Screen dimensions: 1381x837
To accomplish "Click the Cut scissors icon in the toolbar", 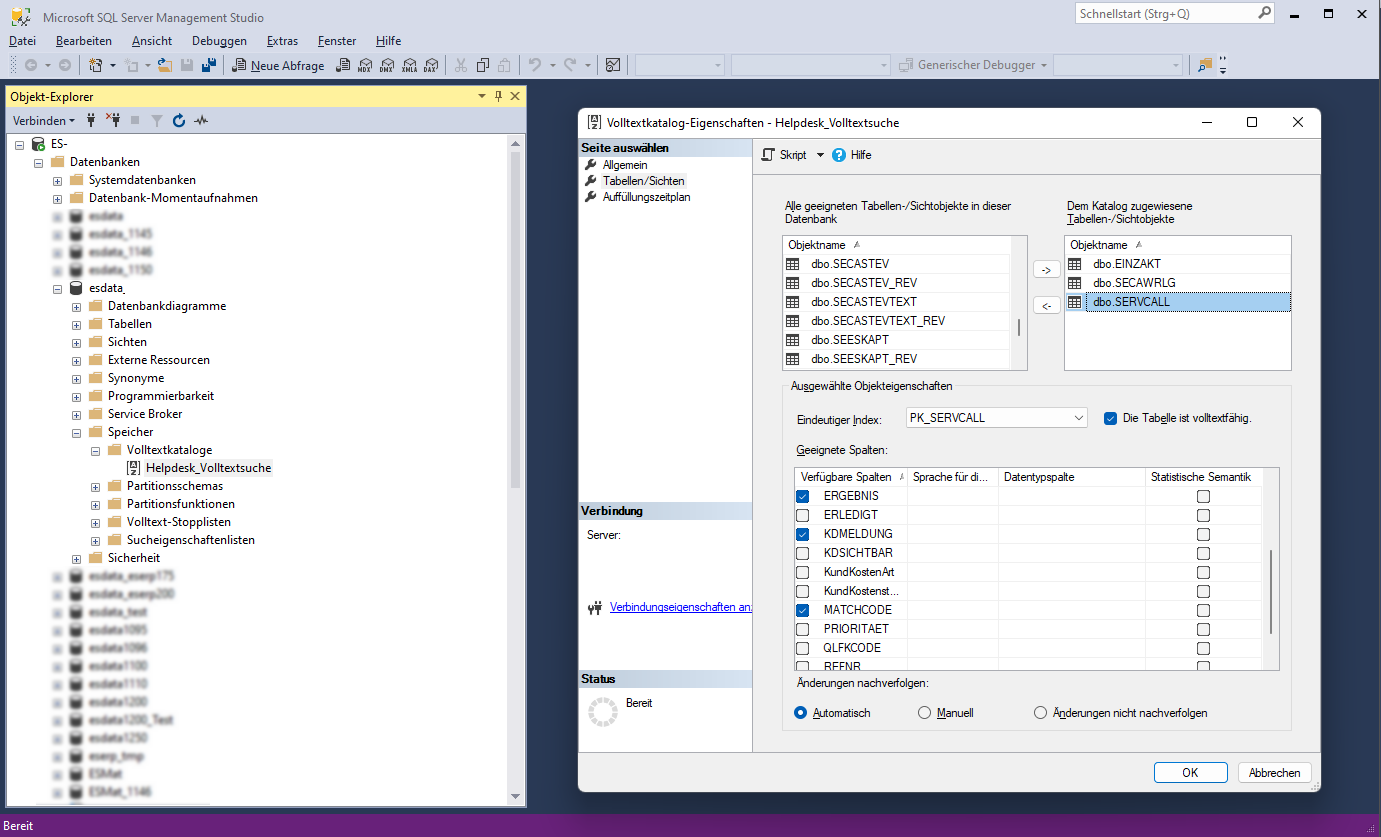I will point(461,65).
